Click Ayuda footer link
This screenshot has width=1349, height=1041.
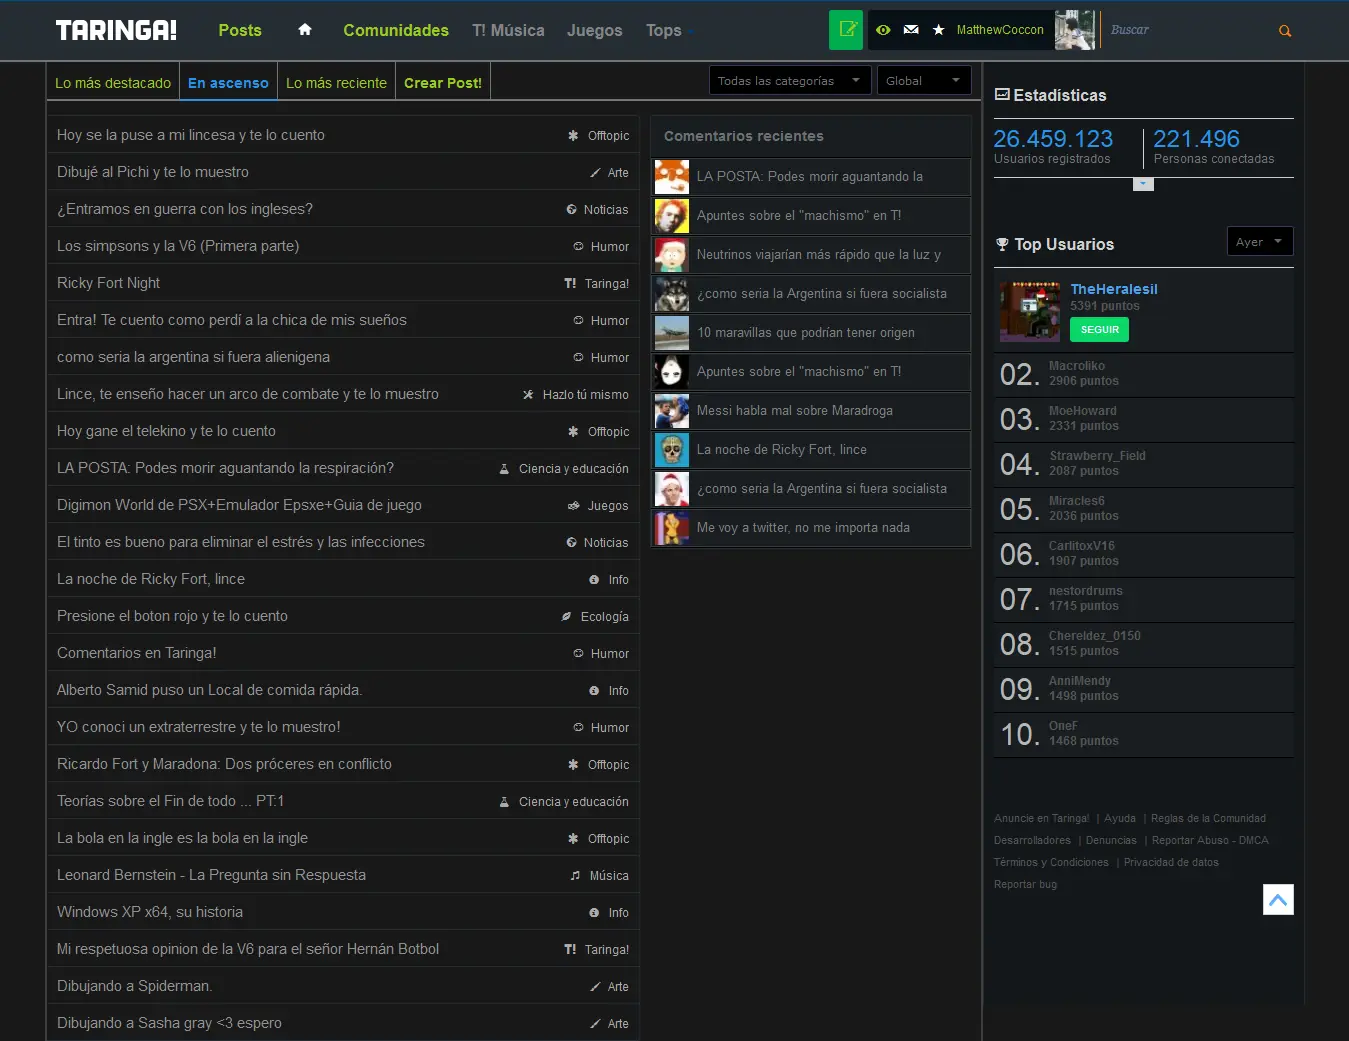[x=1120, y=819]
